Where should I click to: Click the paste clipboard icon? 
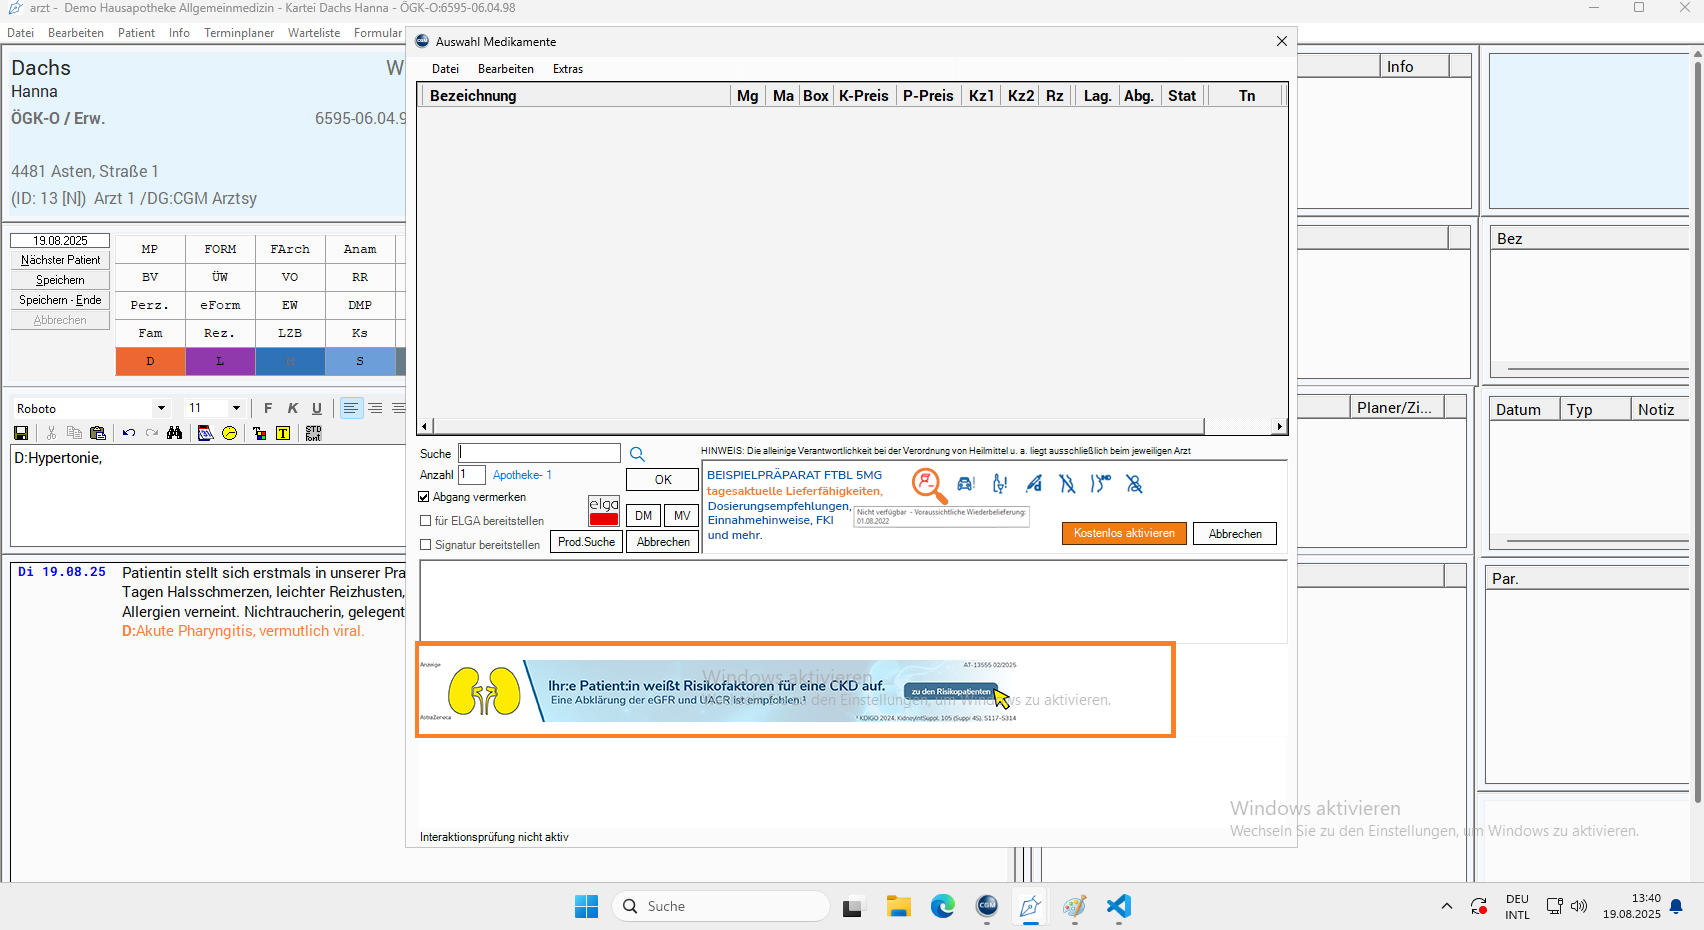(98, 433)
